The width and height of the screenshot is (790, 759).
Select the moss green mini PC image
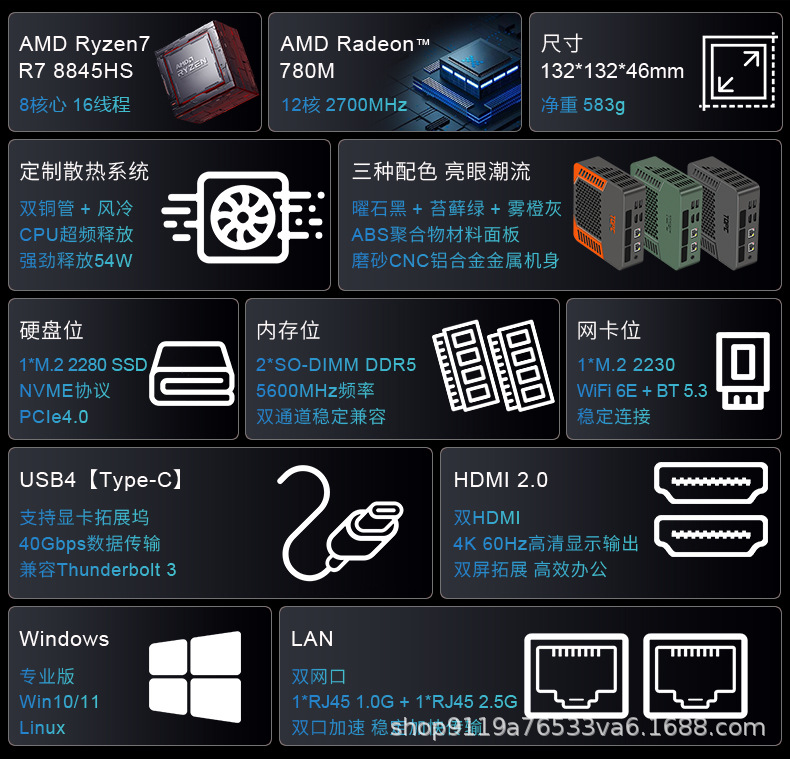(x=665, y=211)
